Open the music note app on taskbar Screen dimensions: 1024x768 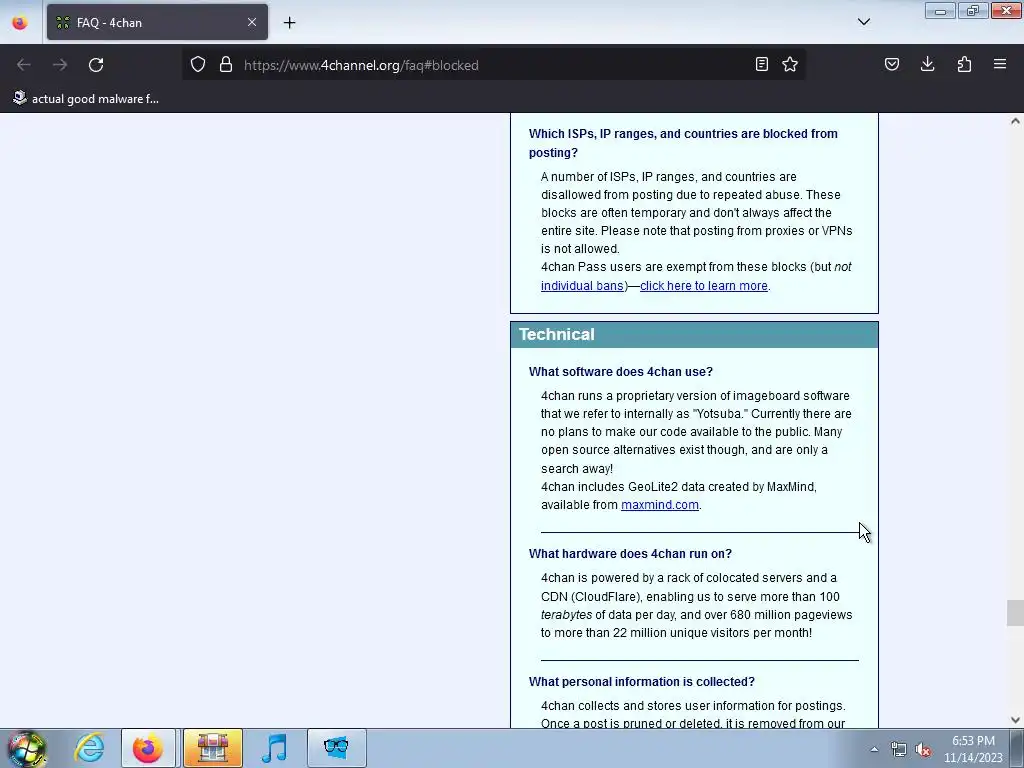[274, 748]
